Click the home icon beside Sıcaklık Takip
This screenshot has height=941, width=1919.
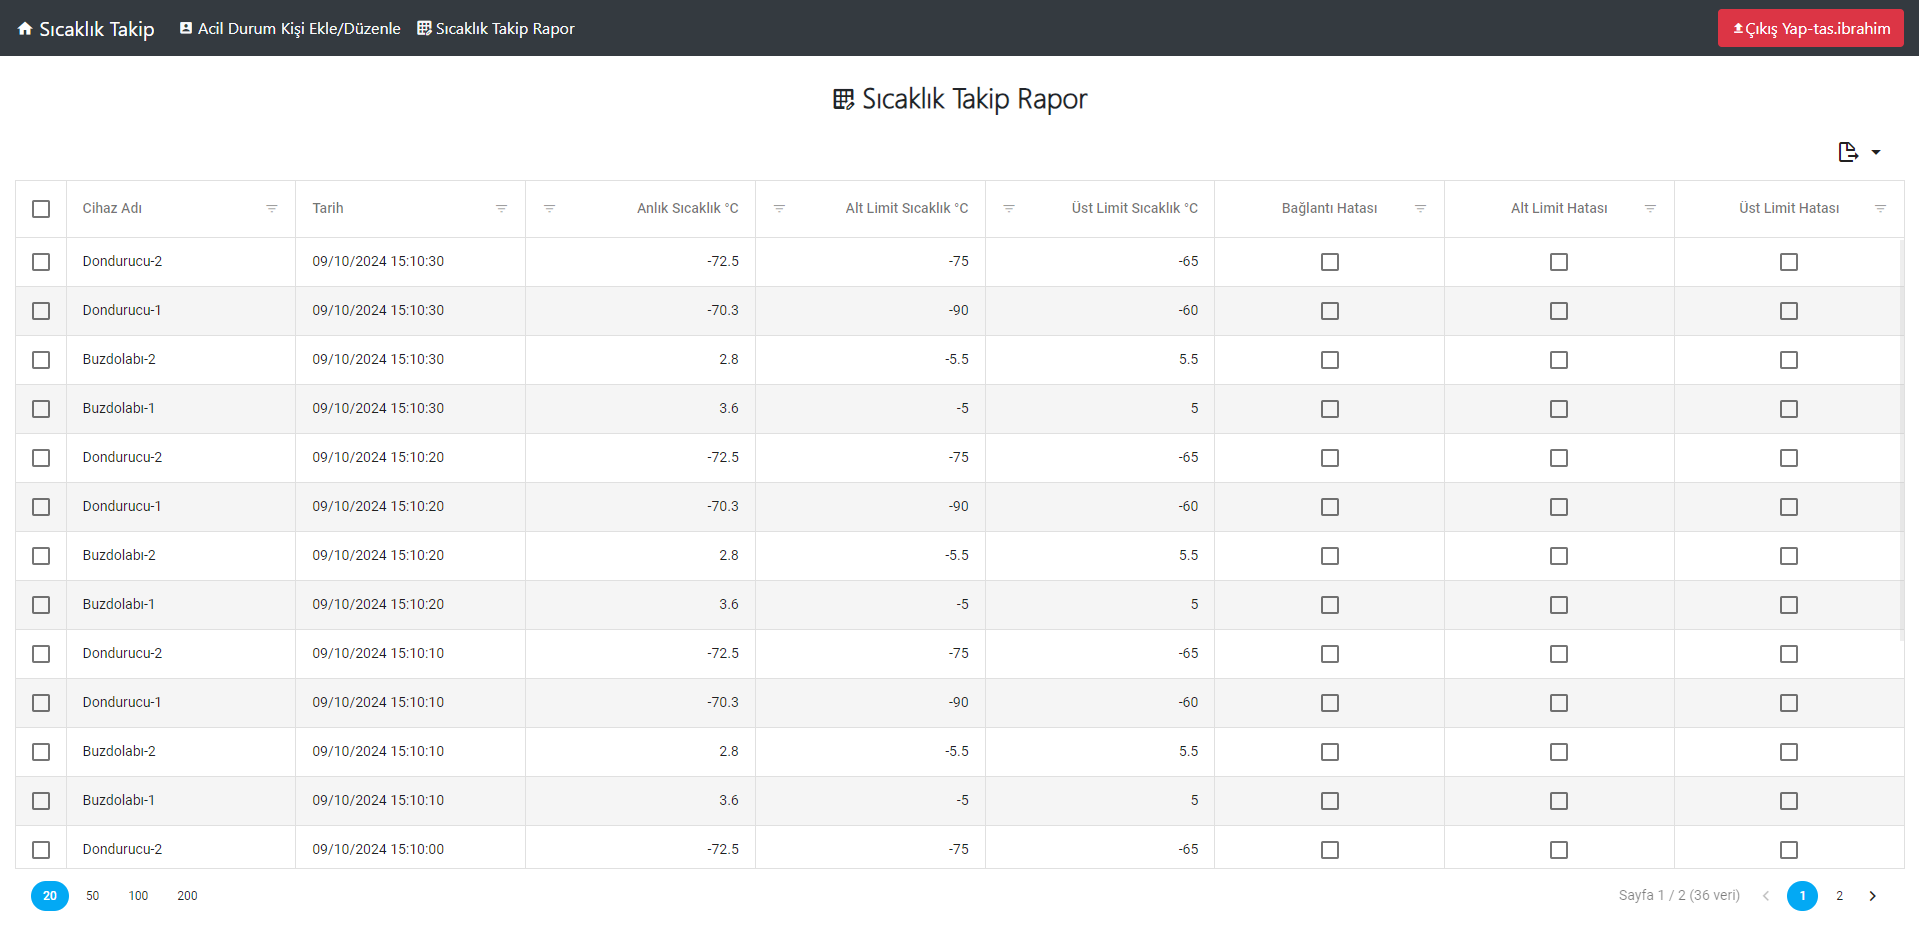(x=25, y=29)
